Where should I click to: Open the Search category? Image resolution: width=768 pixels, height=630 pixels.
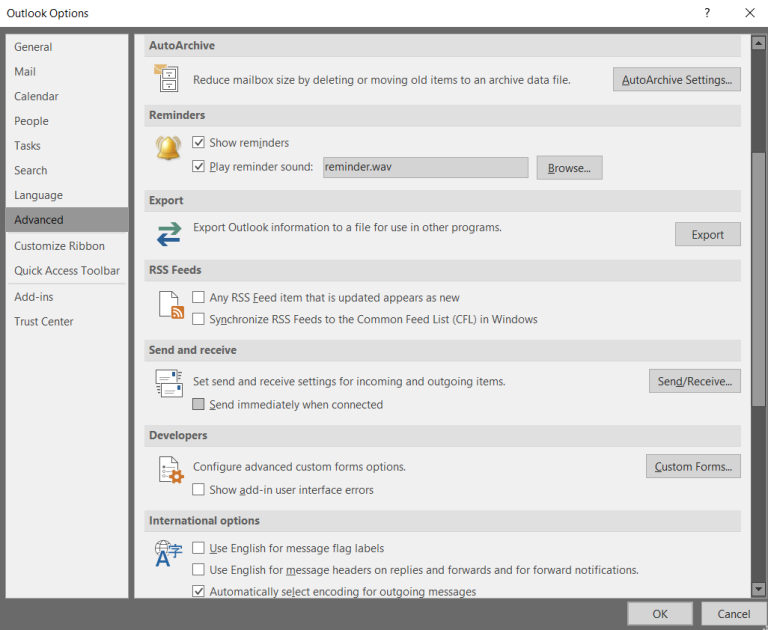click(x=67, y=170)
